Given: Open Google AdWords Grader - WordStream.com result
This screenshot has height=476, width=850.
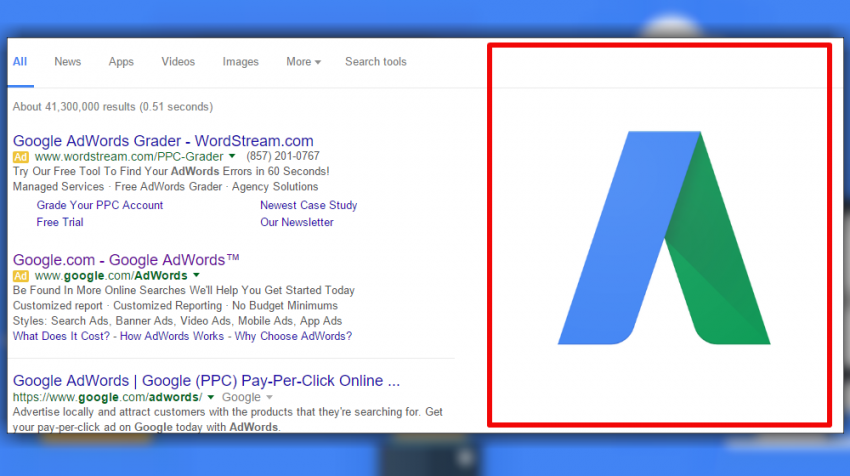Looking at the screenshot, I should pyautogui.click(x=163, y=141).
